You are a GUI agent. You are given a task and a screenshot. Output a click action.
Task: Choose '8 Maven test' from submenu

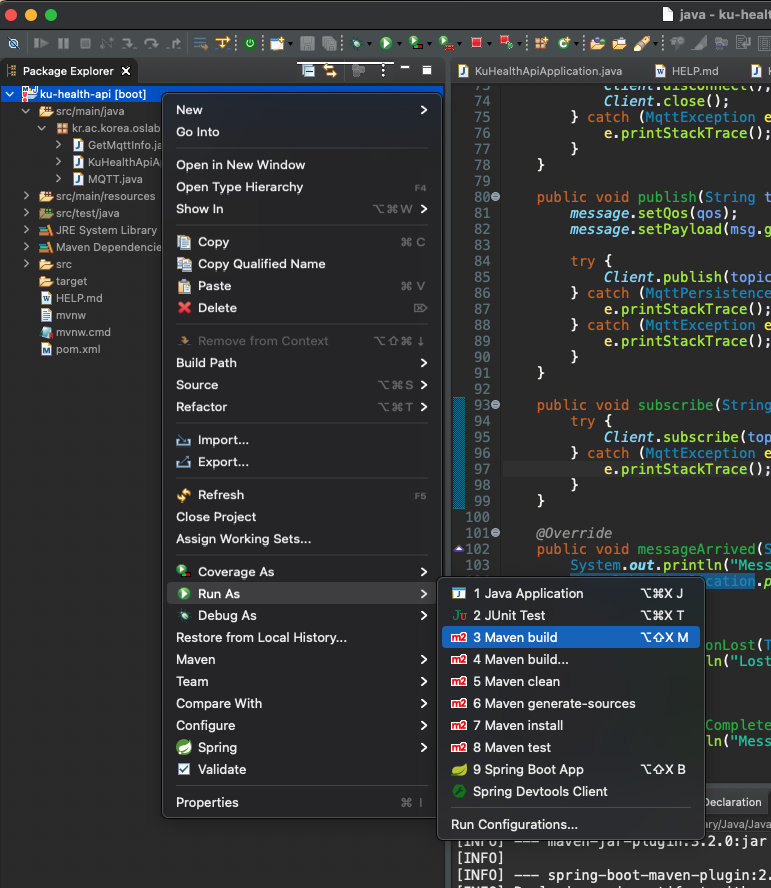click(x=570, y=747)
